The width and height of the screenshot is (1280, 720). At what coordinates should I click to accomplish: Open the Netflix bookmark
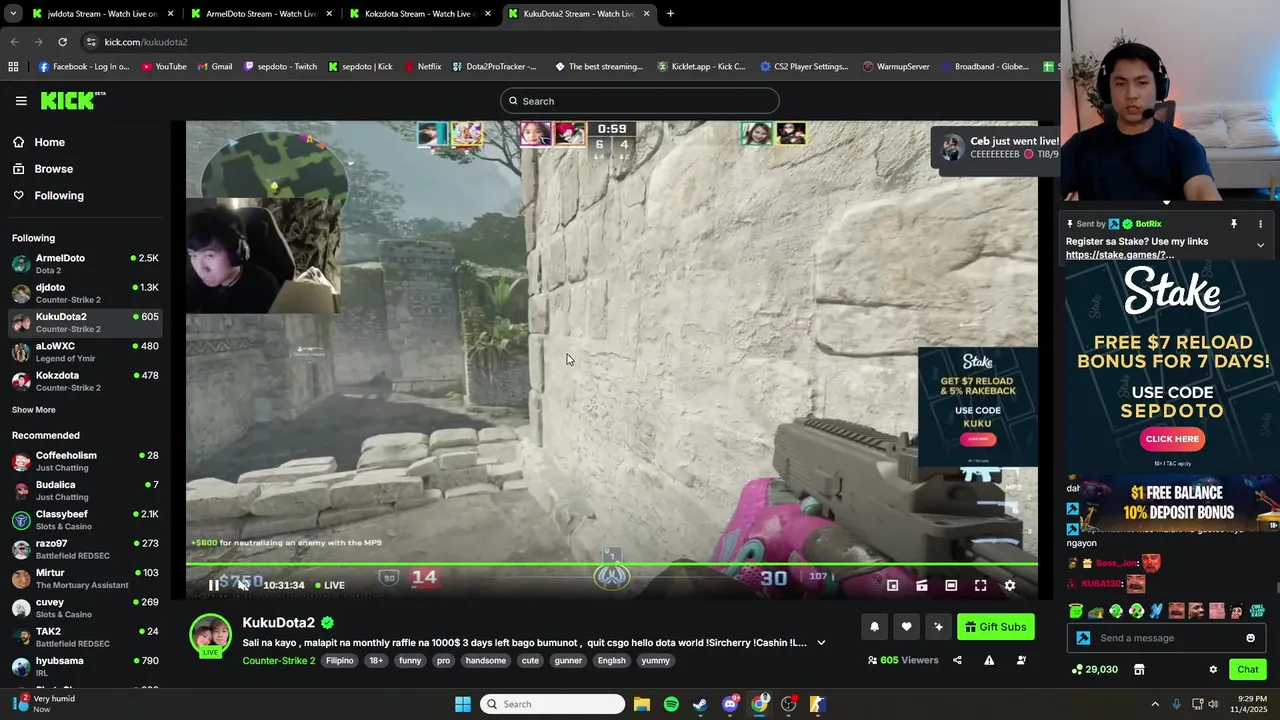pyautogui.click(x=423, y=67)
